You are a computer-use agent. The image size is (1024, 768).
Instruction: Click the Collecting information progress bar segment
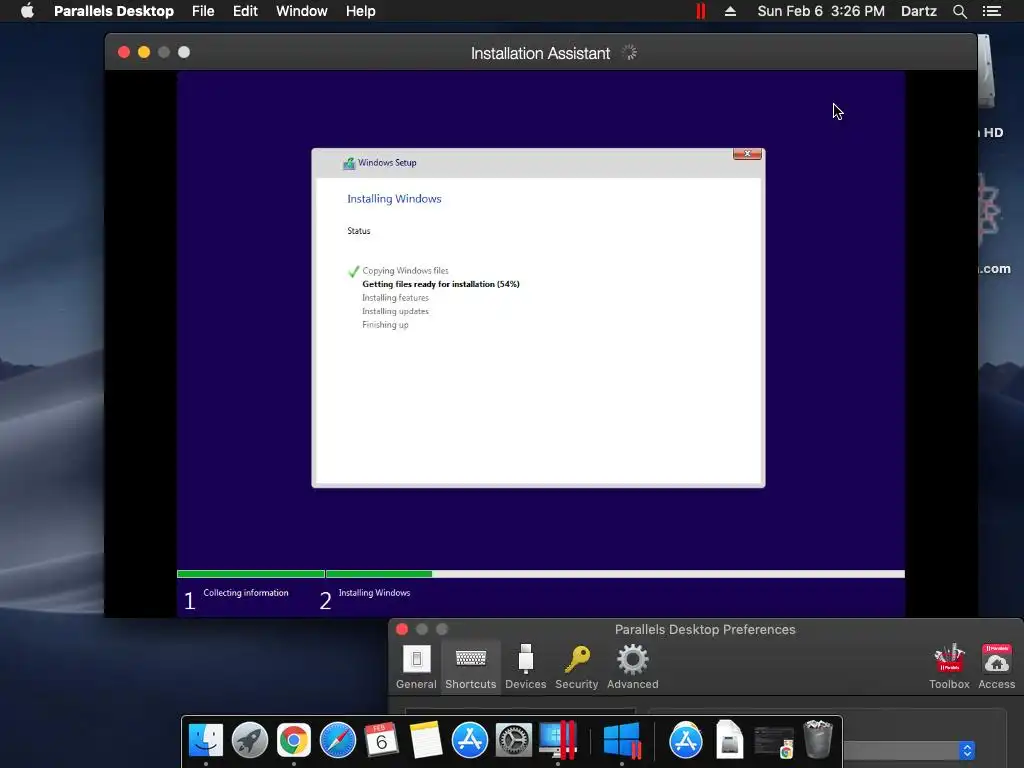pos(251,574)
